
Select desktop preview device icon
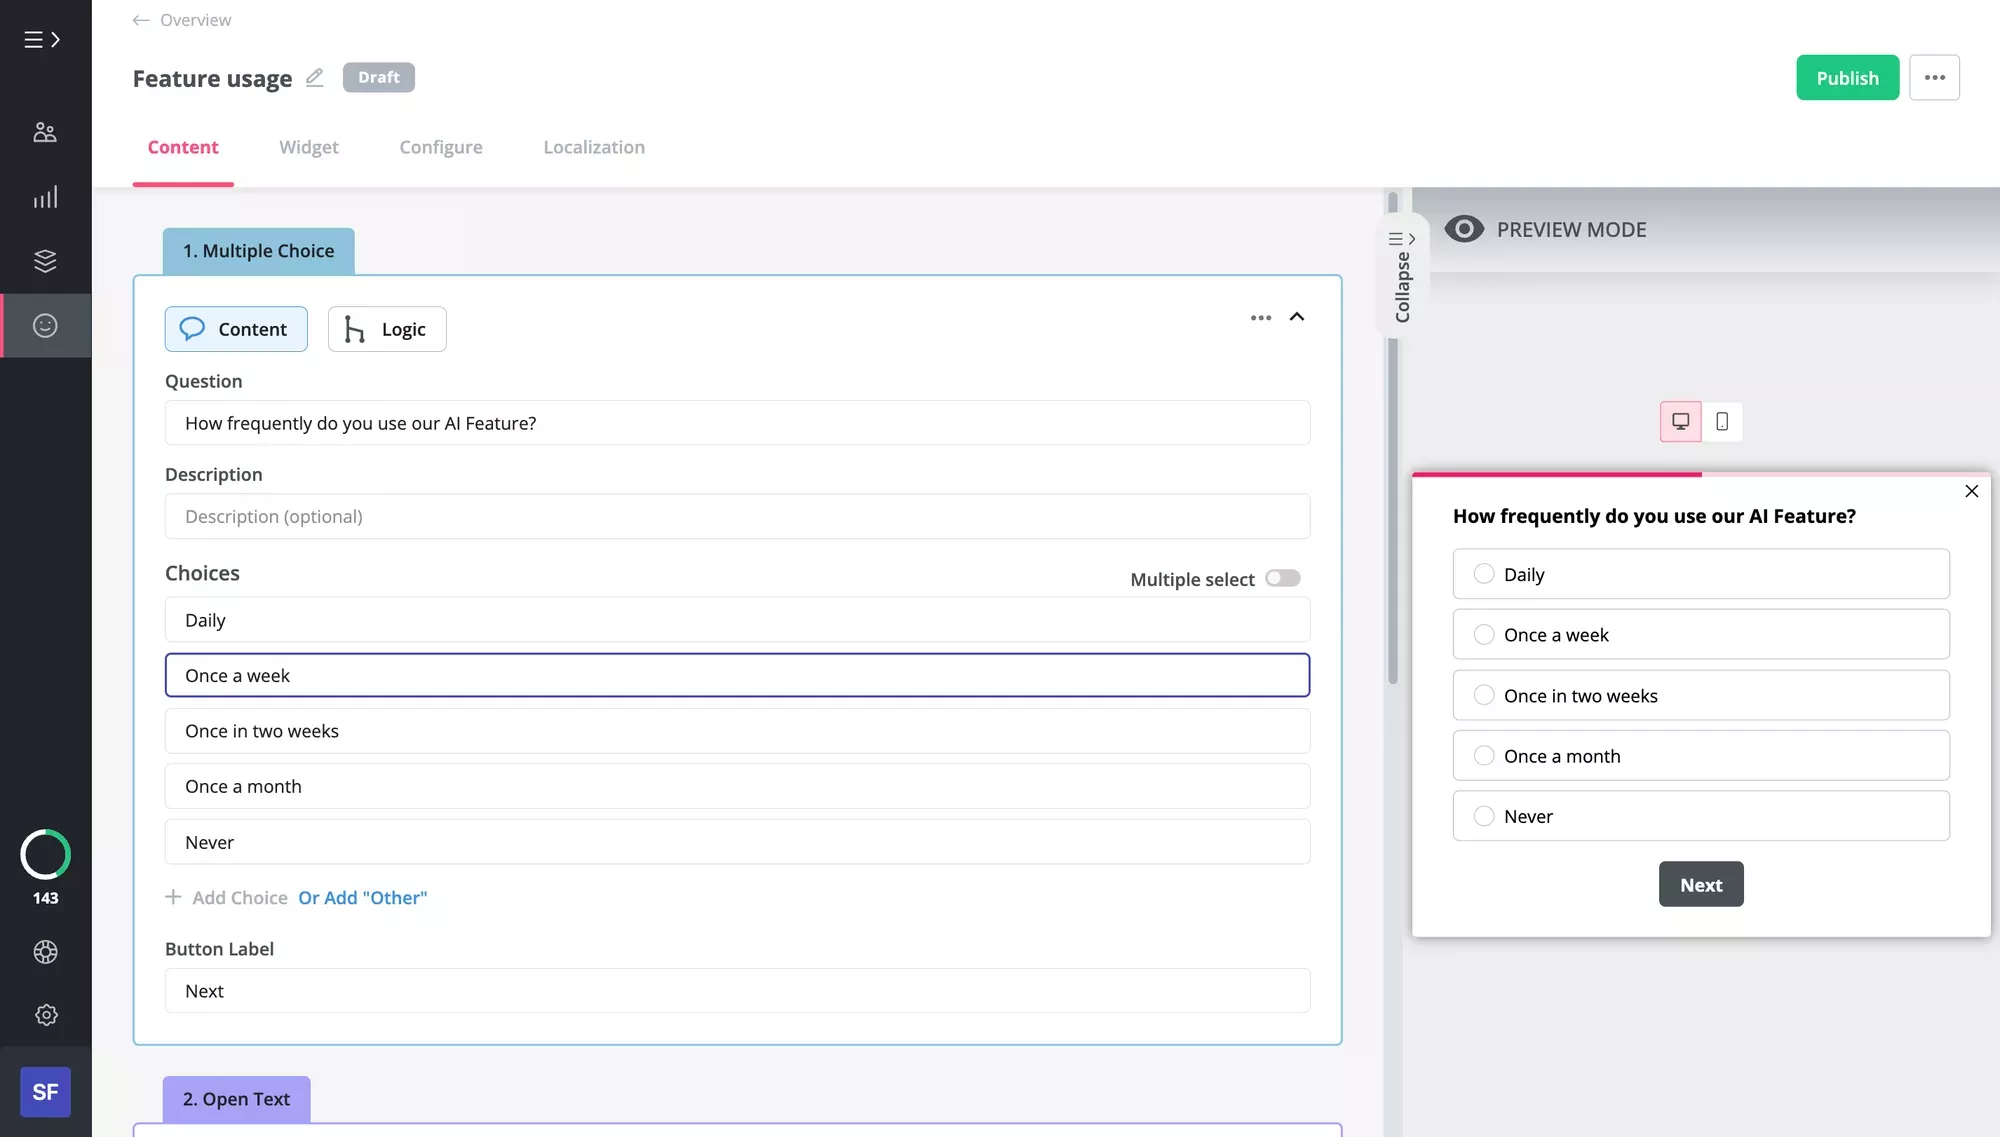click(x=1680, y=421)
